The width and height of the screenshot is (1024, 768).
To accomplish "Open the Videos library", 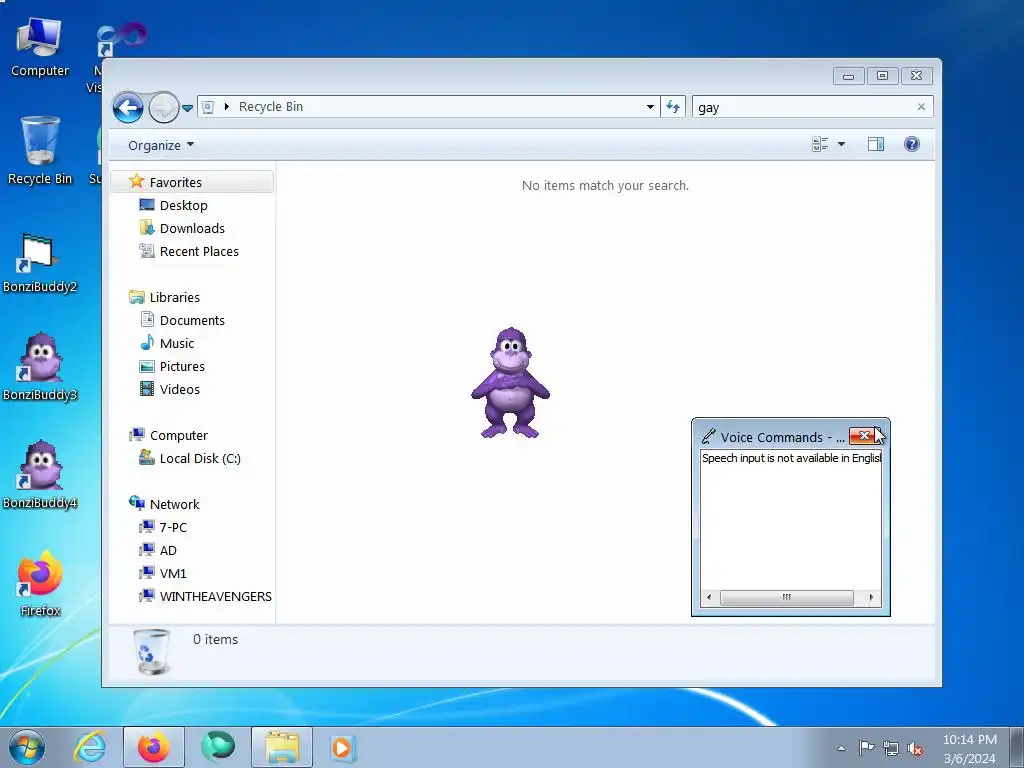I will 180,389.
